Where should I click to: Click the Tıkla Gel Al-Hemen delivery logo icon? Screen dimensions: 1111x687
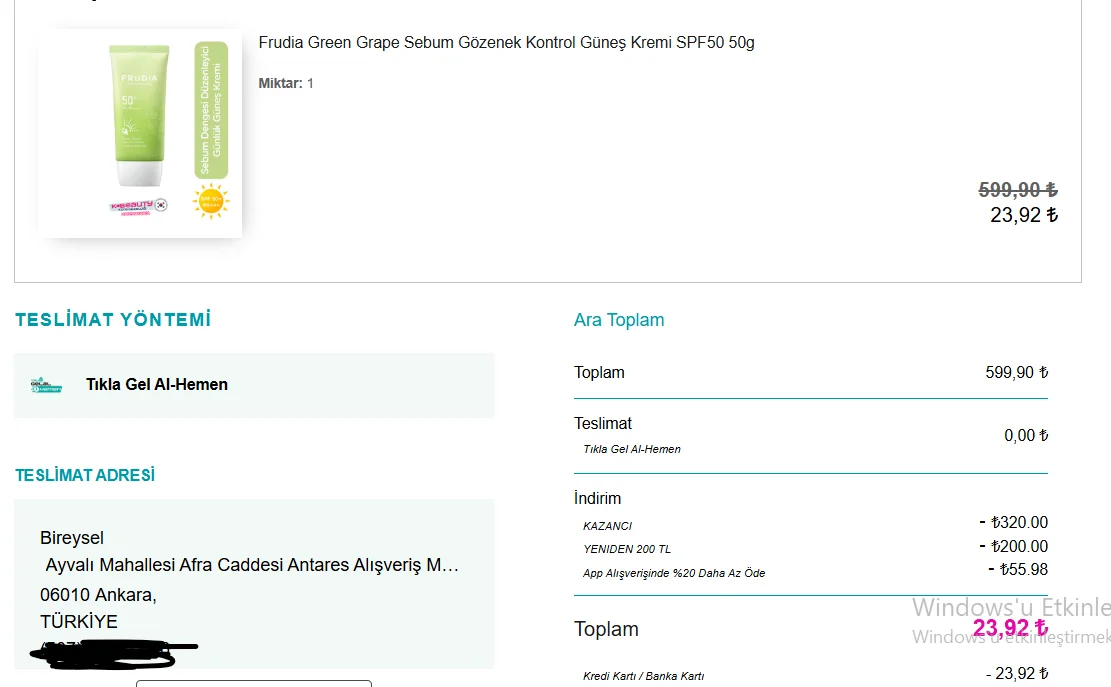click(x=46, y=385)
